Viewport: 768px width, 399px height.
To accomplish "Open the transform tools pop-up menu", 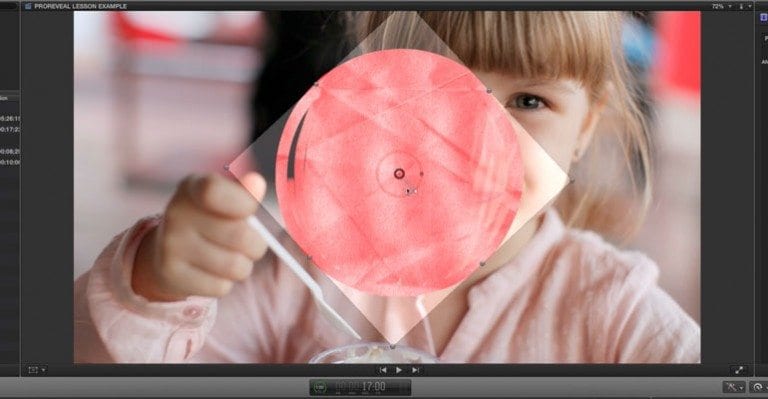I will [x=37, y=370].
